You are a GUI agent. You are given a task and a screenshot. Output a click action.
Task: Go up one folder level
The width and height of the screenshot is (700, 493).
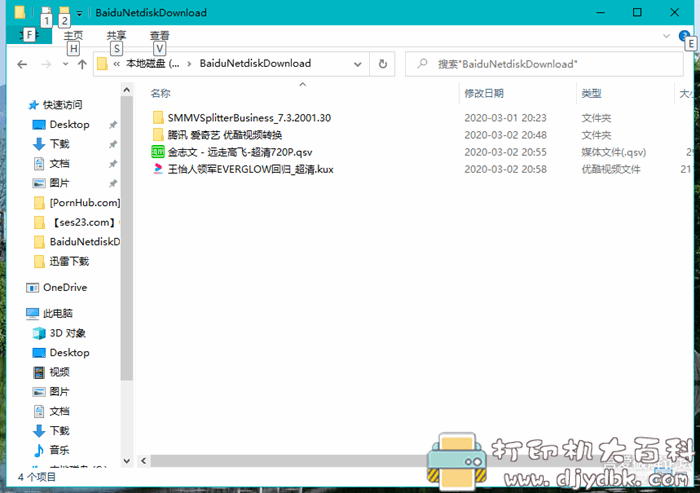tap(82, 64)
